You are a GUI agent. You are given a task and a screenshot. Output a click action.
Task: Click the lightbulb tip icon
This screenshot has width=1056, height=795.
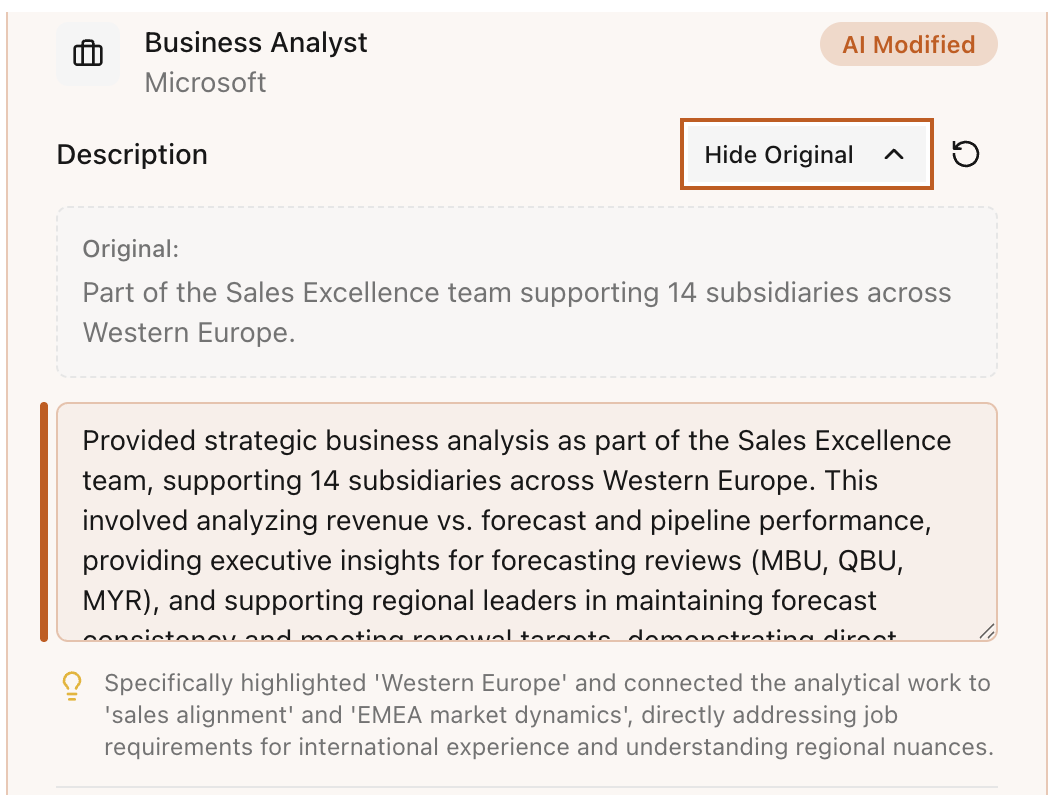click(x=72, y=685)
